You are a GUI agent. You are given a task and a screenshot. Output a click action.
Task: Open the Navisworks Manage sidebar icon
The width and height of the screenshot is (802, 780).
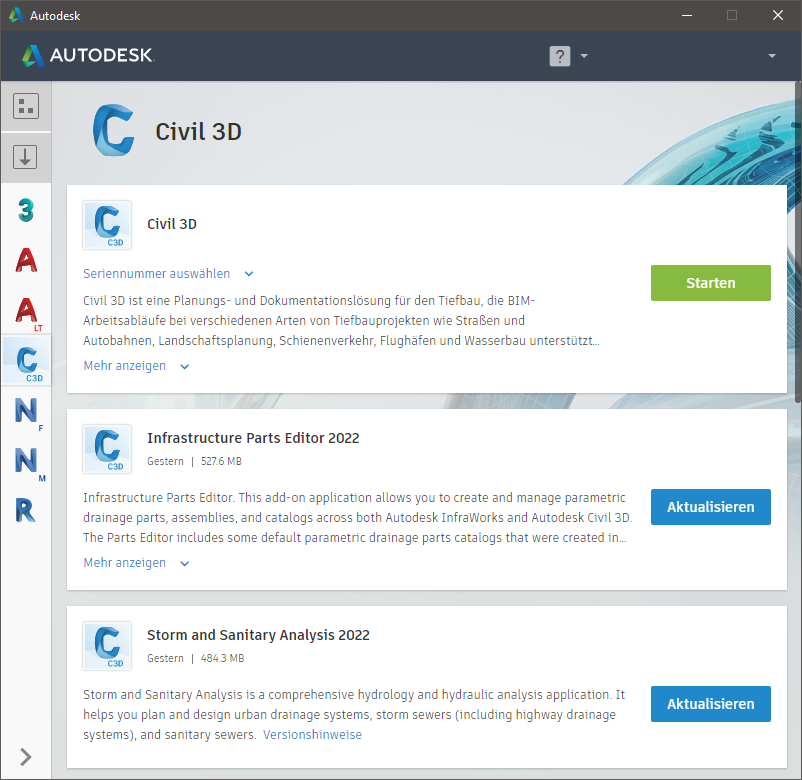coord(26,461)
